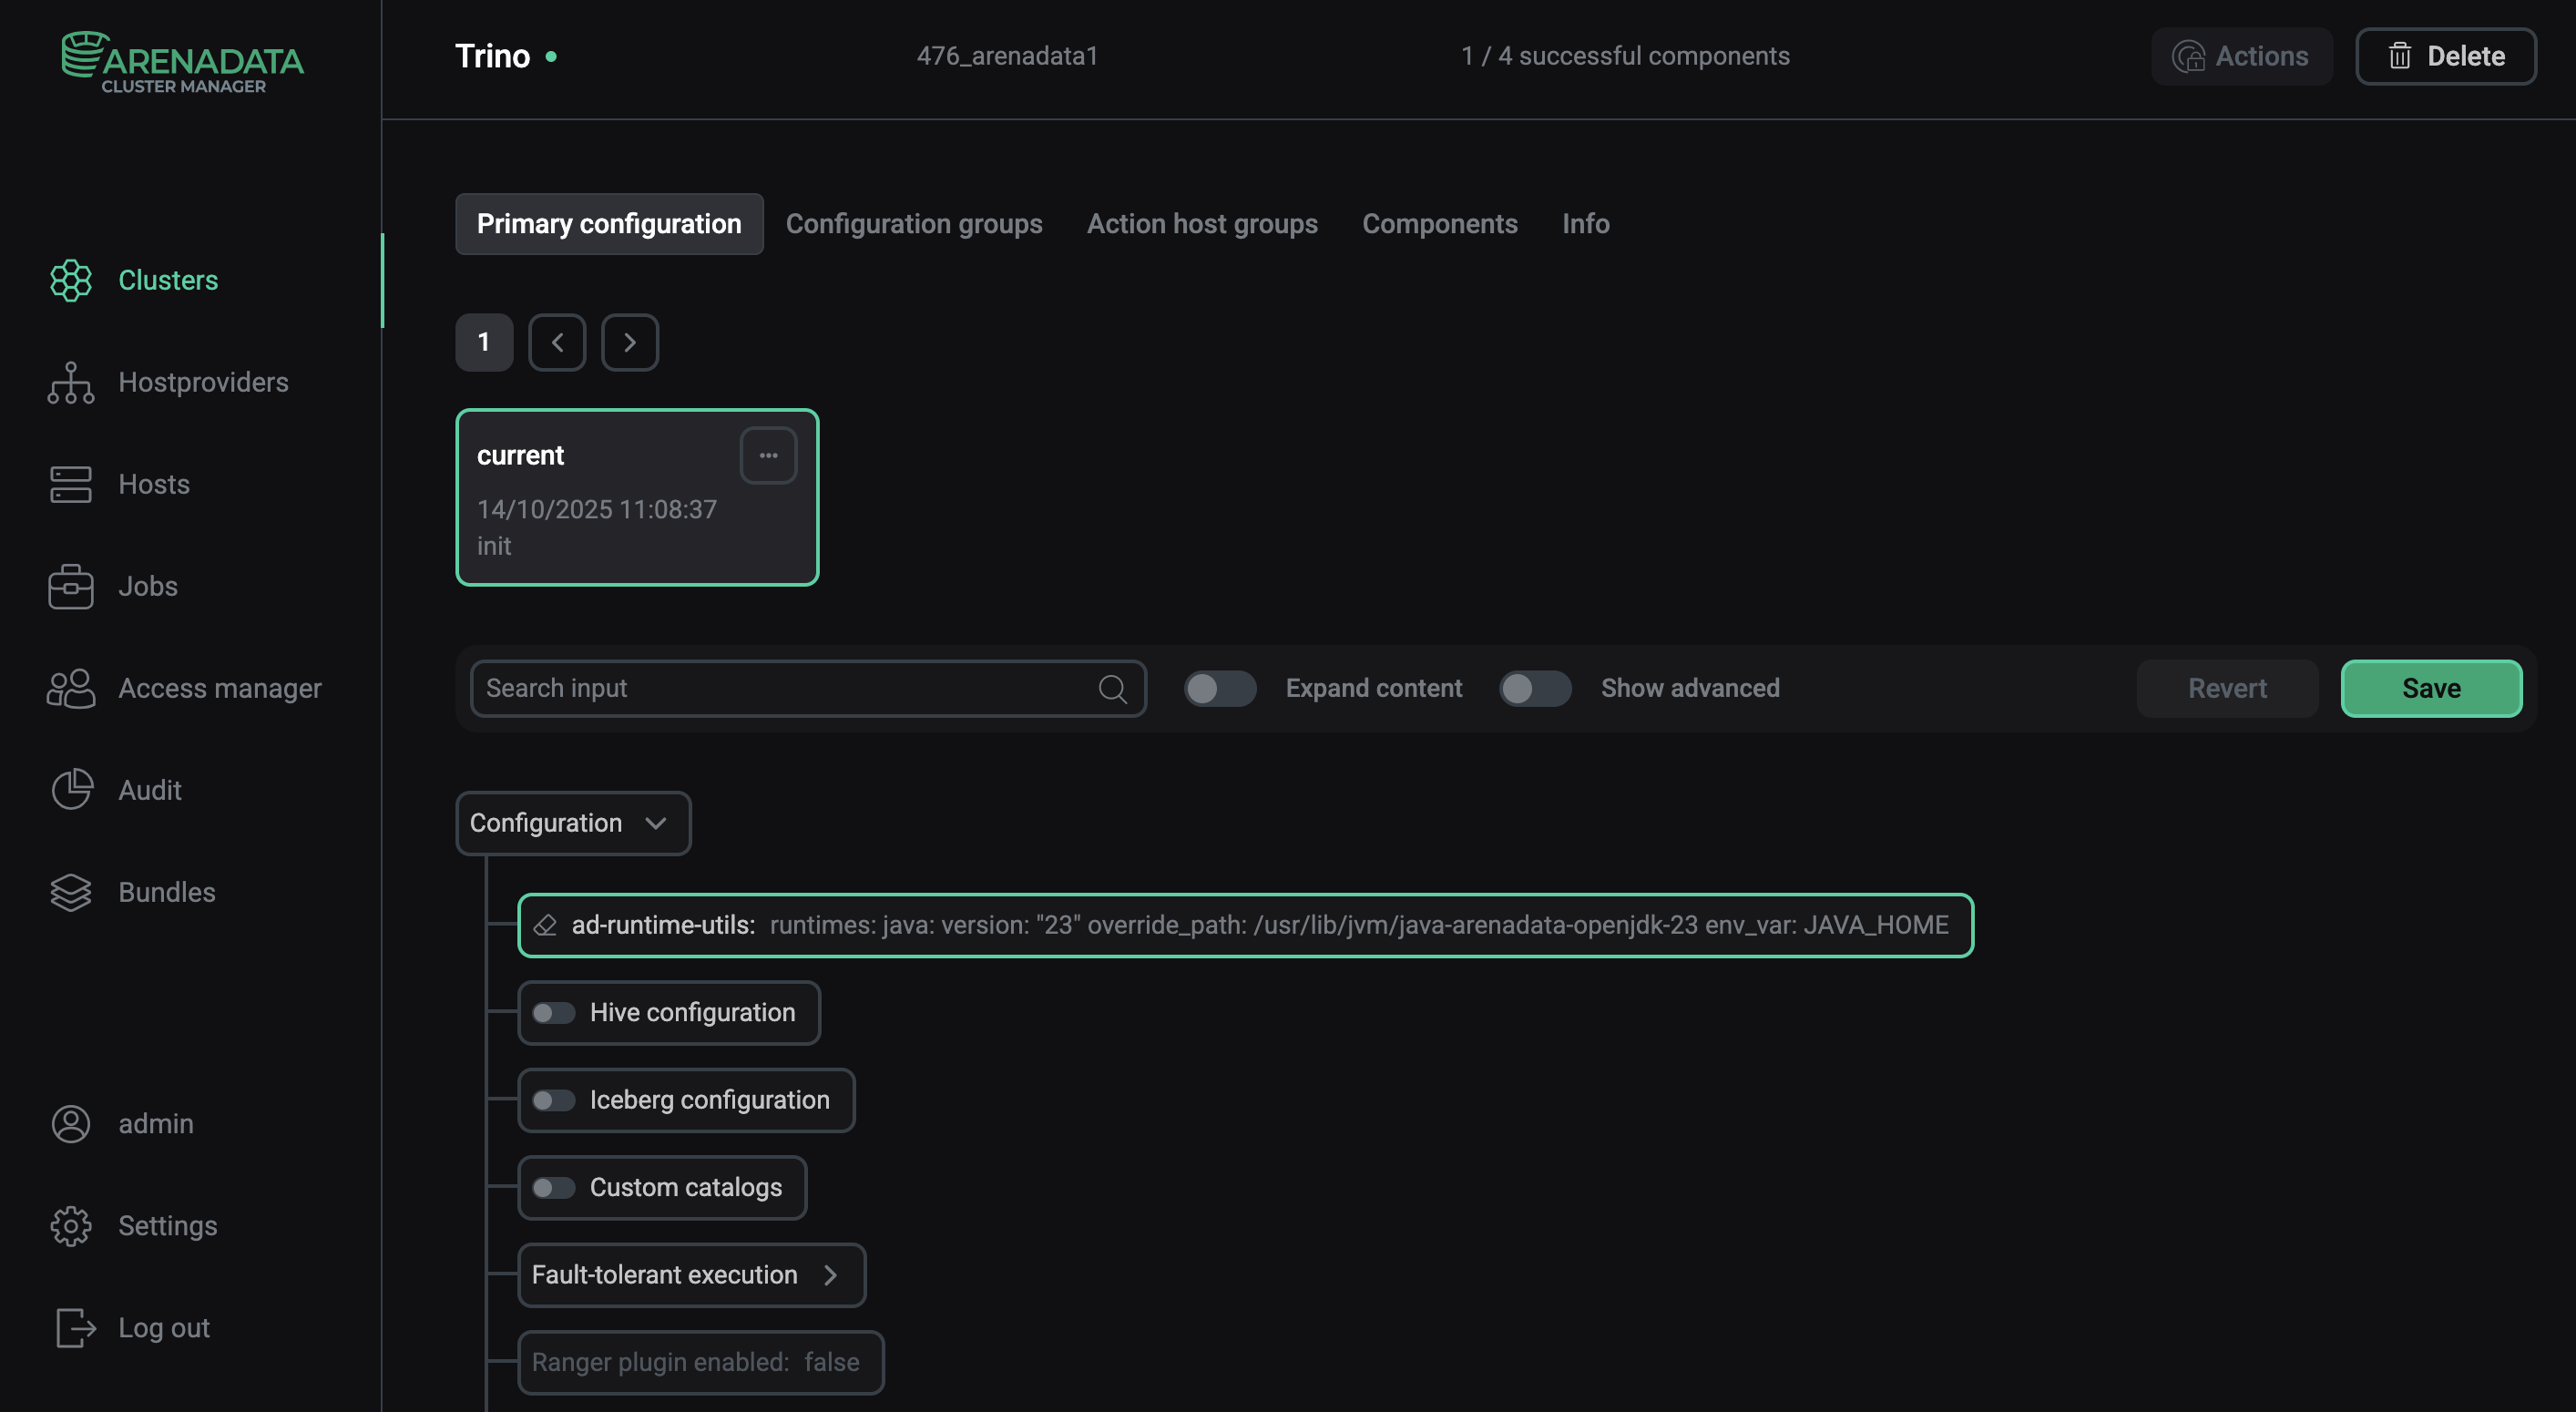Select the Hostproviders sidebar icon
The image size is (2576, 1412).
(x=70, y=383)
